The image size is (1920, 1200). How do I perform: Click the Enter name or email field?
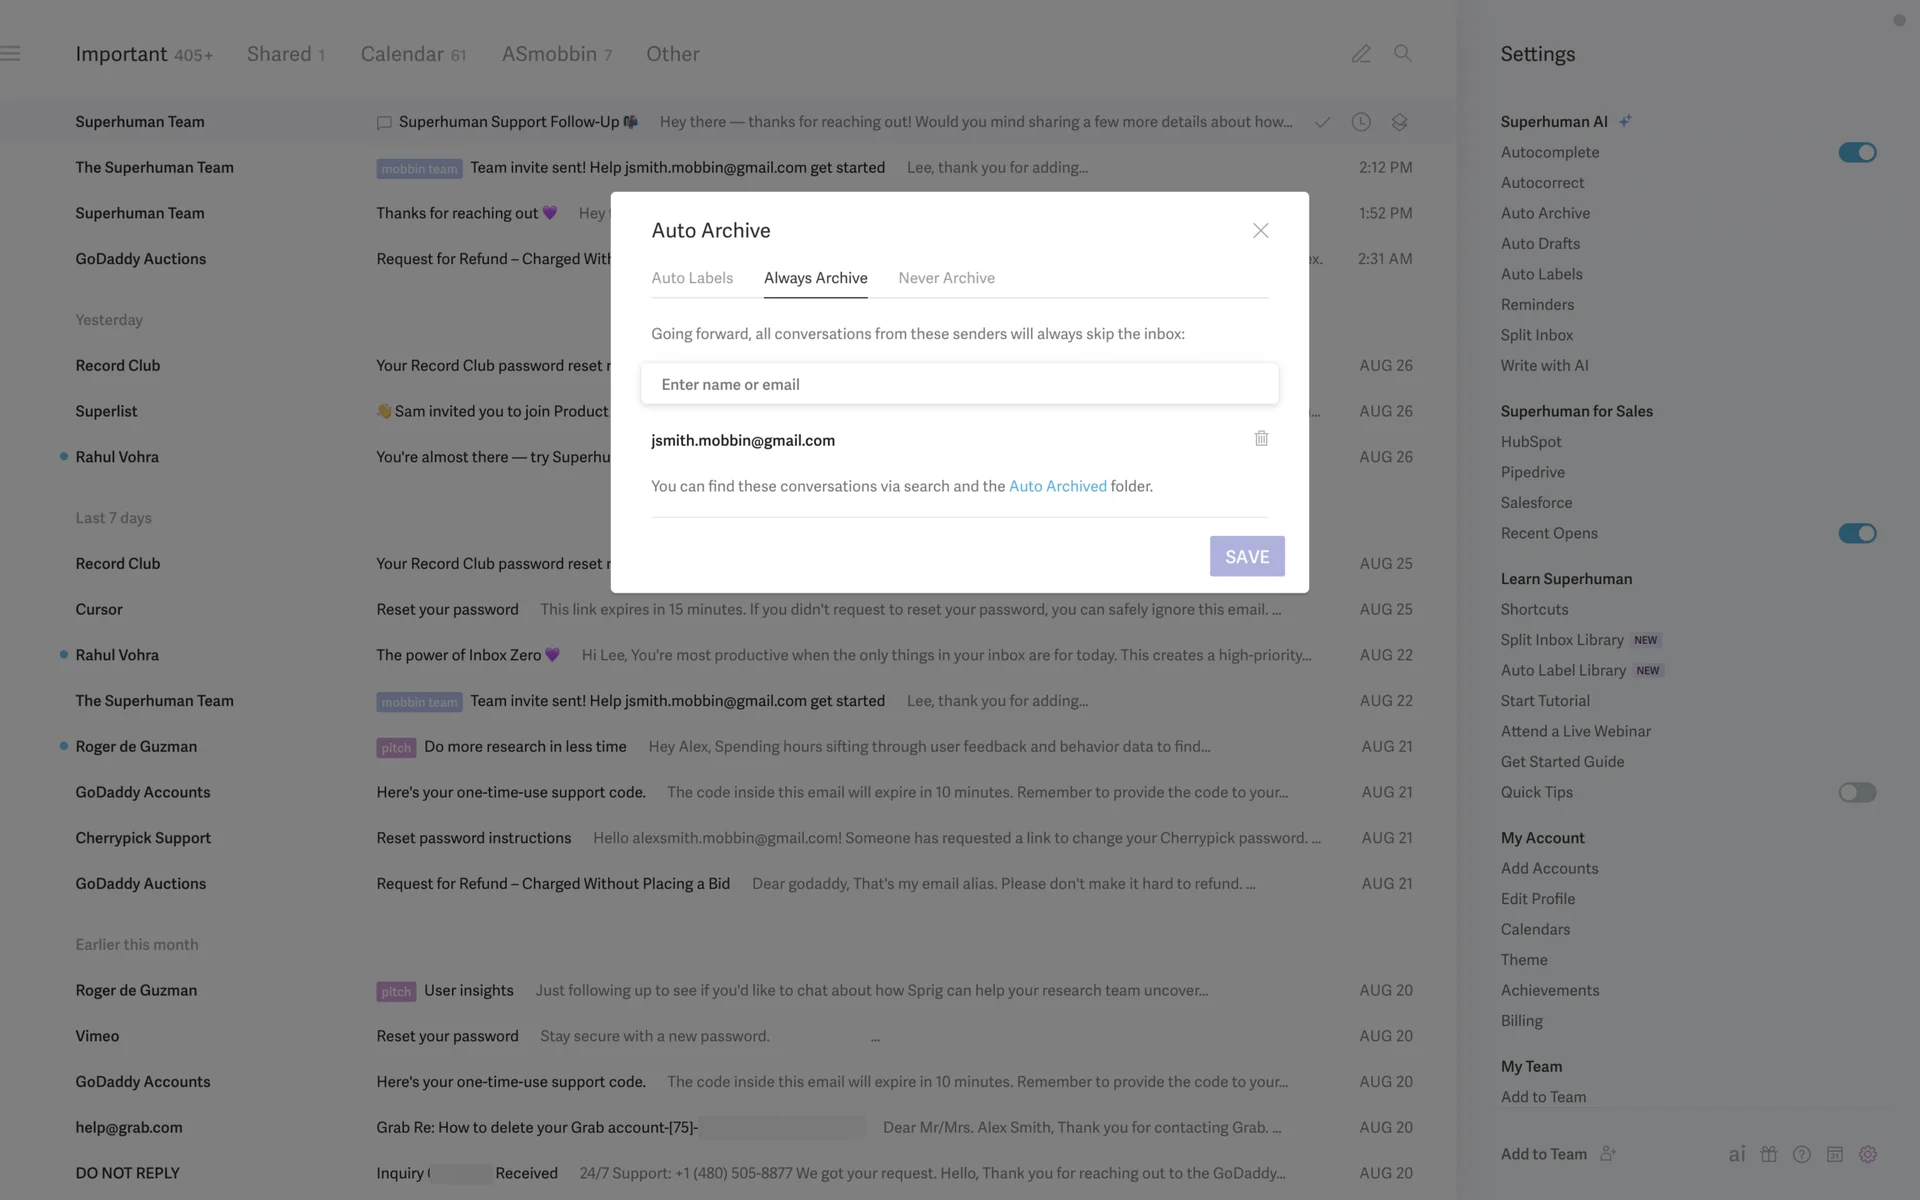(x=959, y=384)
